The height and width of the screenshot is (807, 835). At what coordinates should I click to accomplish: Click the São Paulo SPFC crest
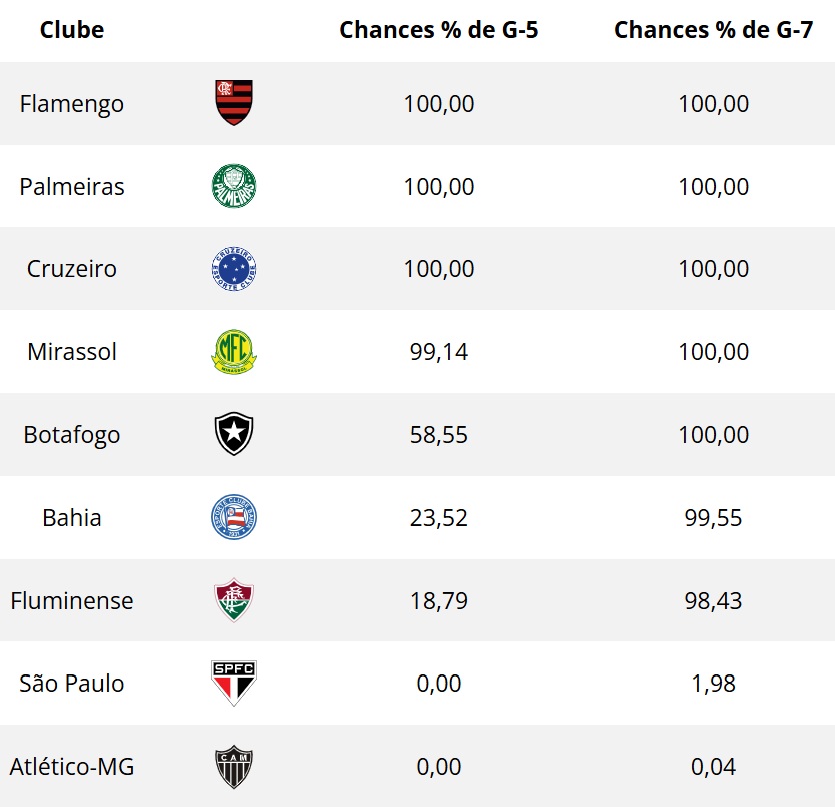point(234,684)
